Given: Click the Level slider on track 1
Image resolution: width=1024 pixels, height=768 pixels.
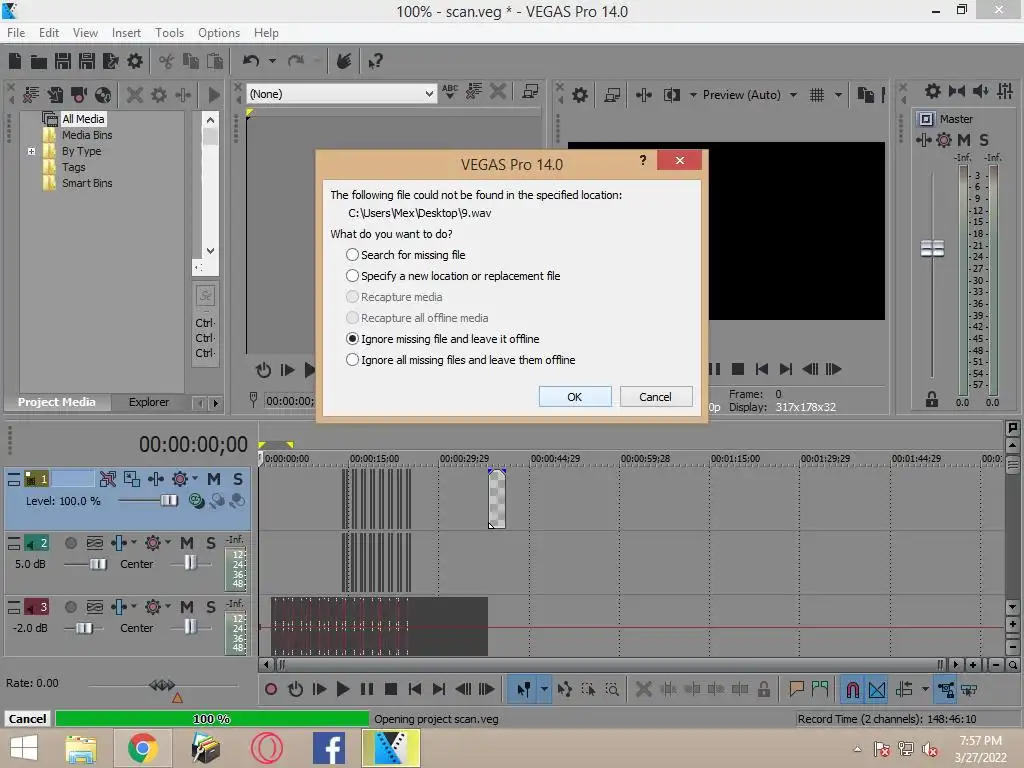Looking at the screenshot, I should 168,500.
